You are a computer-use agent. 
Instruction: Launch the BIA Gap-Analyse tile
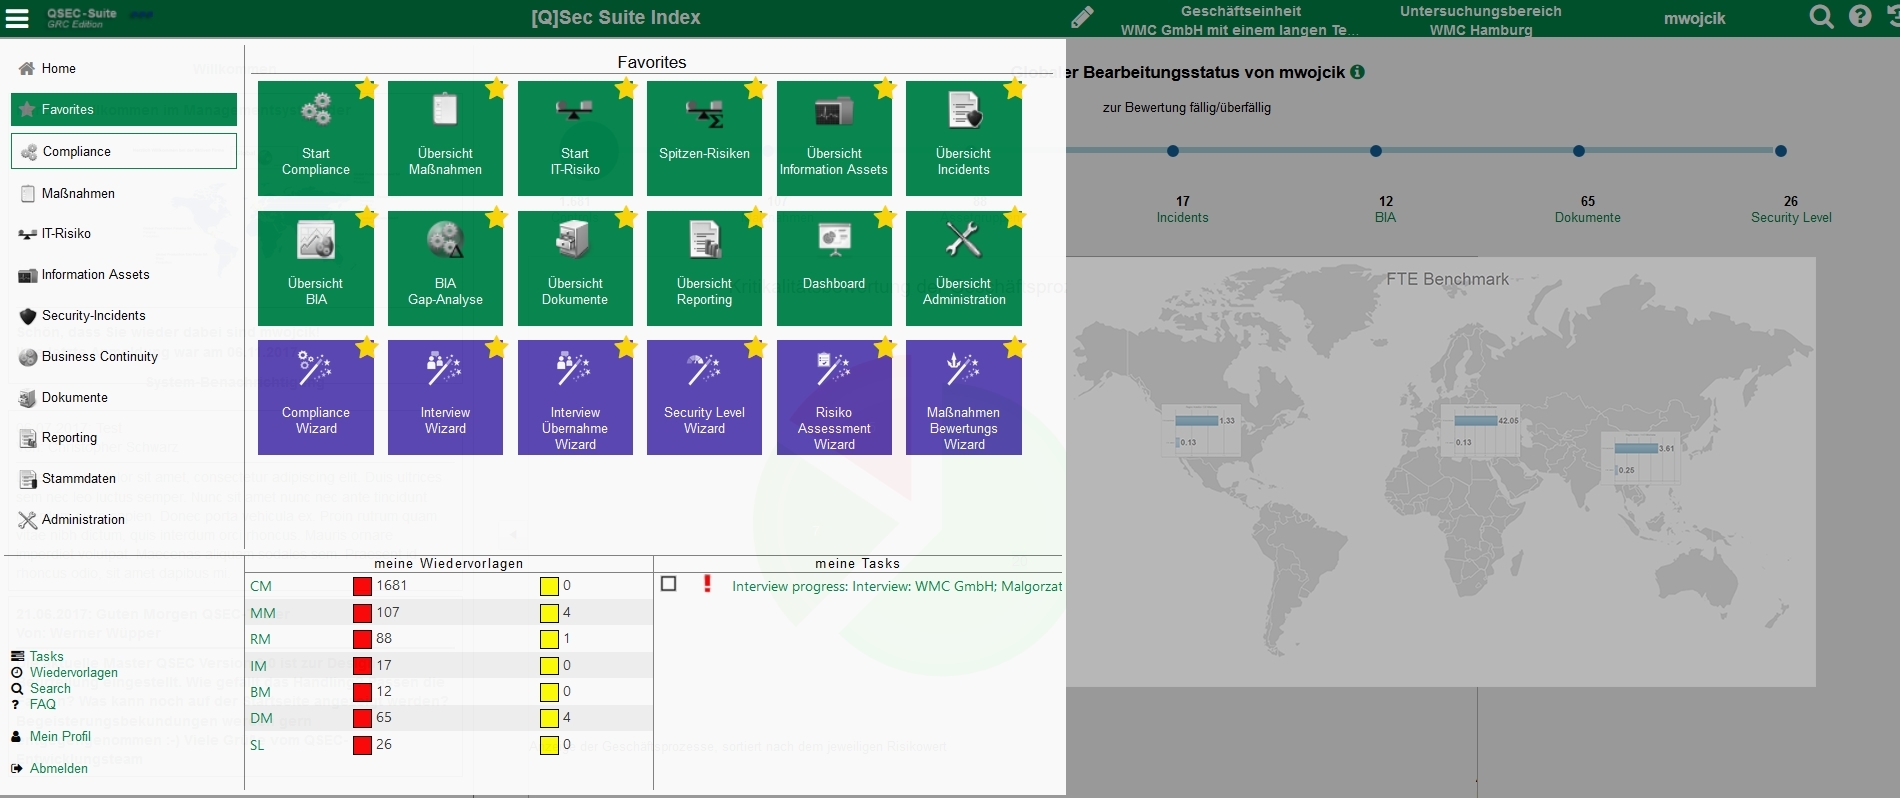[x=445, y=268]
